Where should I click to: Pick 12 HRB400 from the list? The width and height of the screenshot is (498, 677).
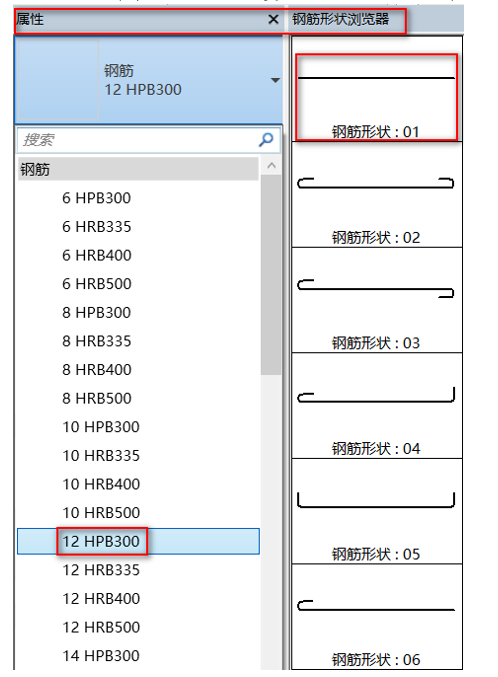tap(101, 598)
